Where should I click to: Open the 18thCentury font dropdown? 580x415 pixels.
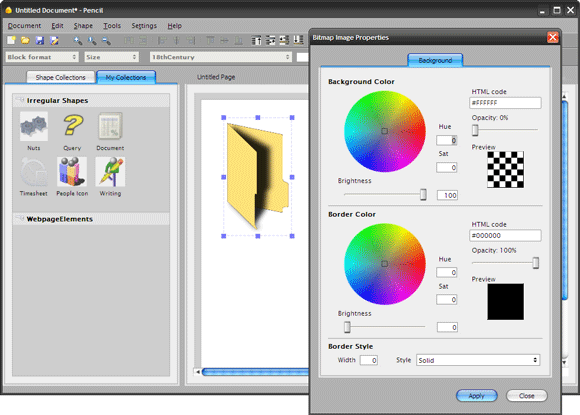point(221,57)
